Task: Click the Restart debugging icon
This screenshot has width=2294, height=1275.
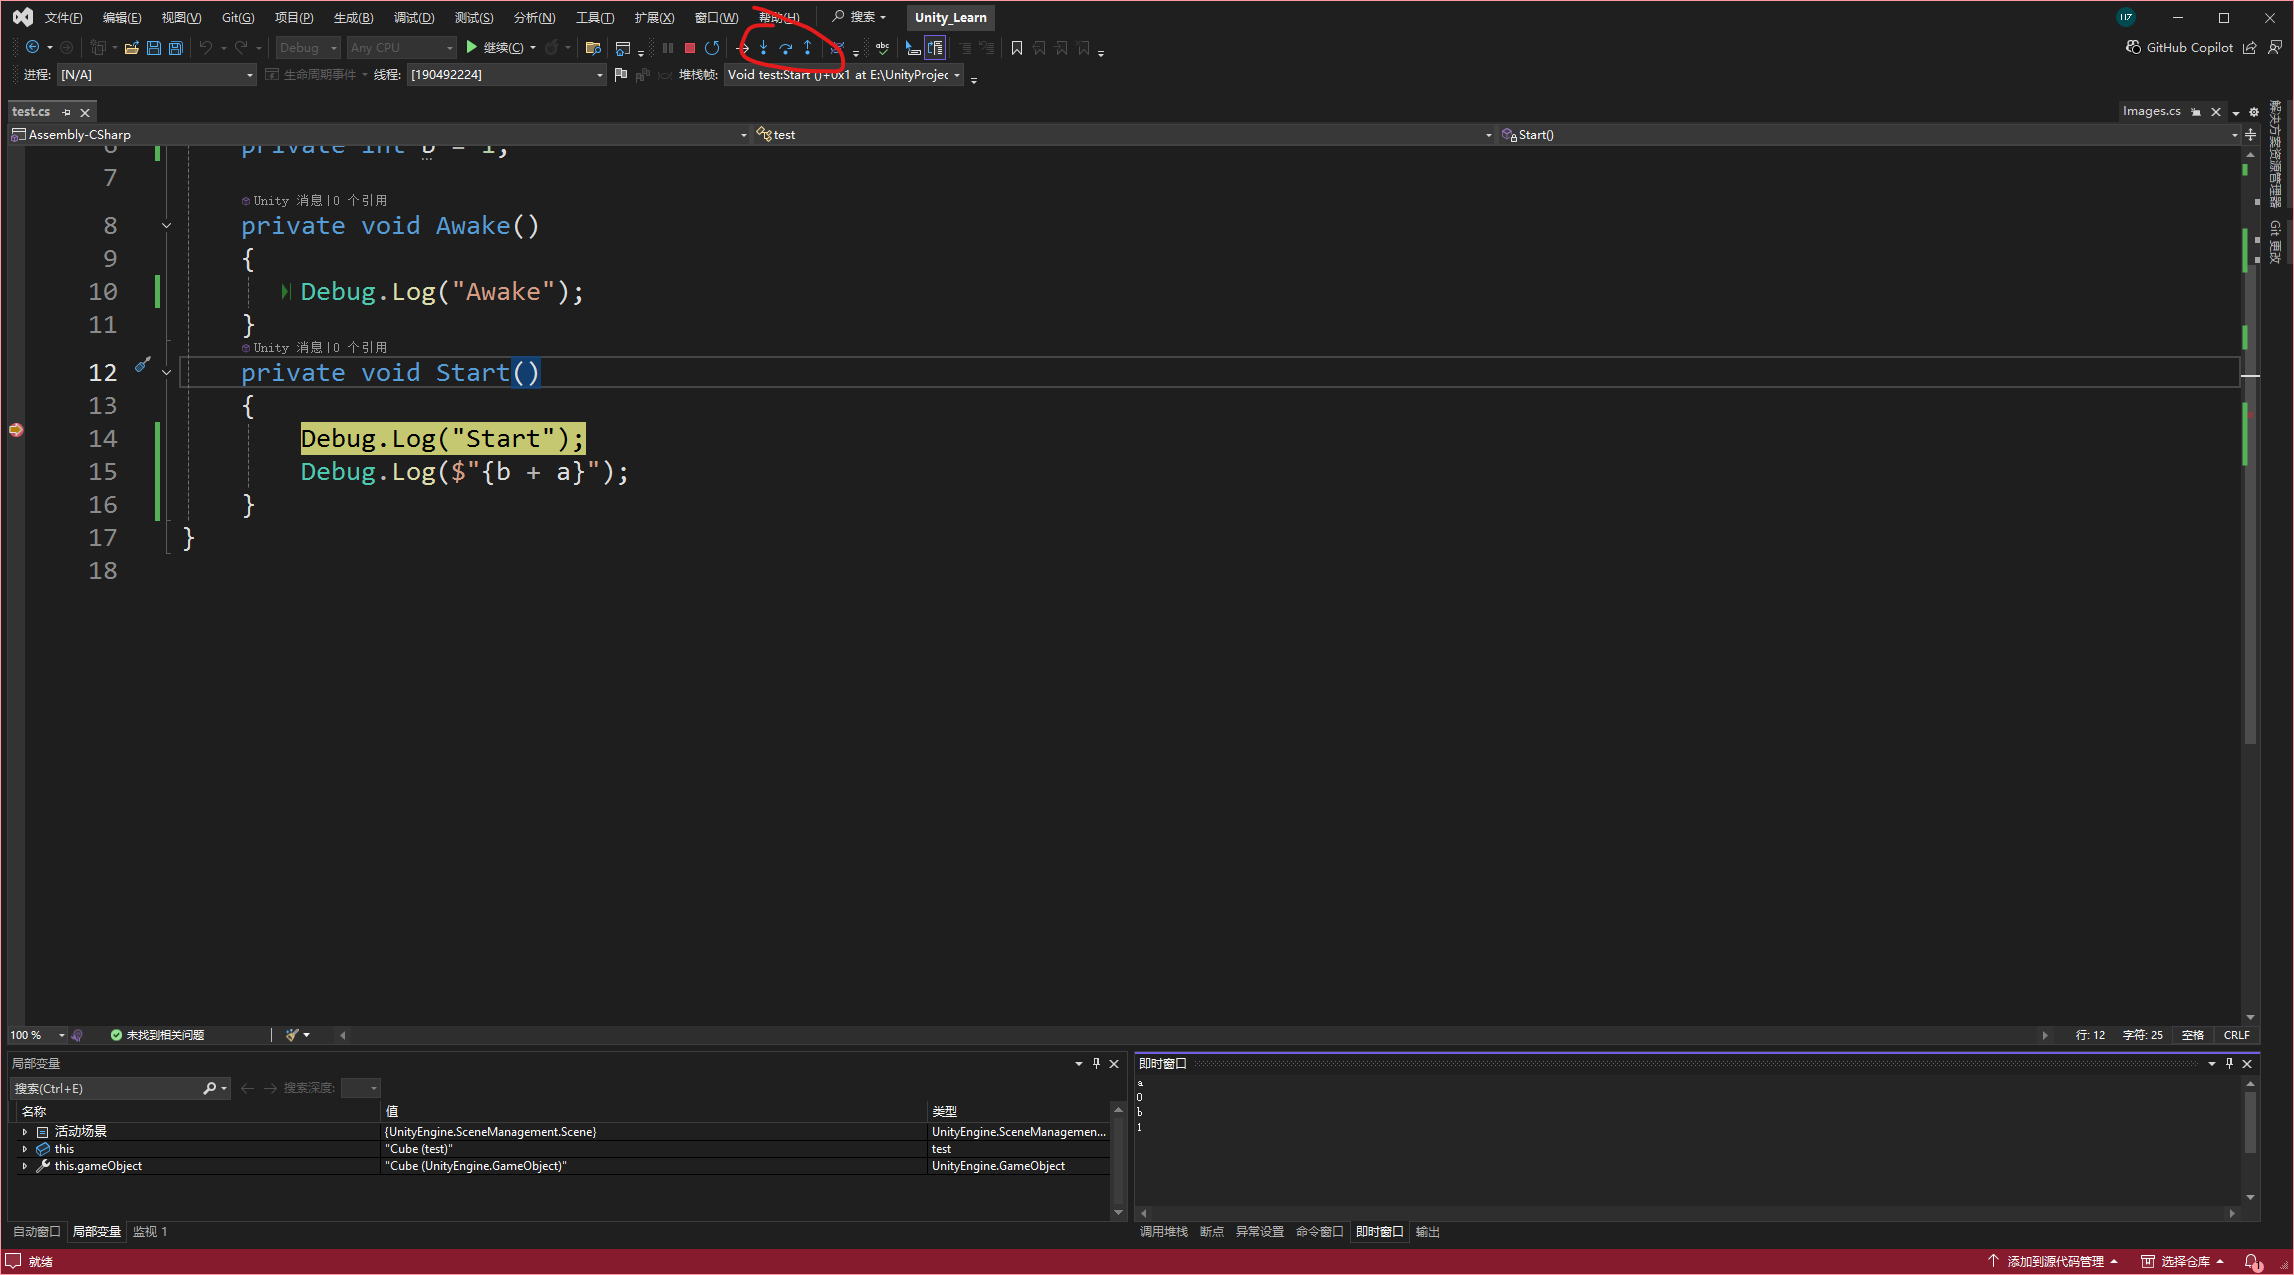Action: click(x=712, y=48)
